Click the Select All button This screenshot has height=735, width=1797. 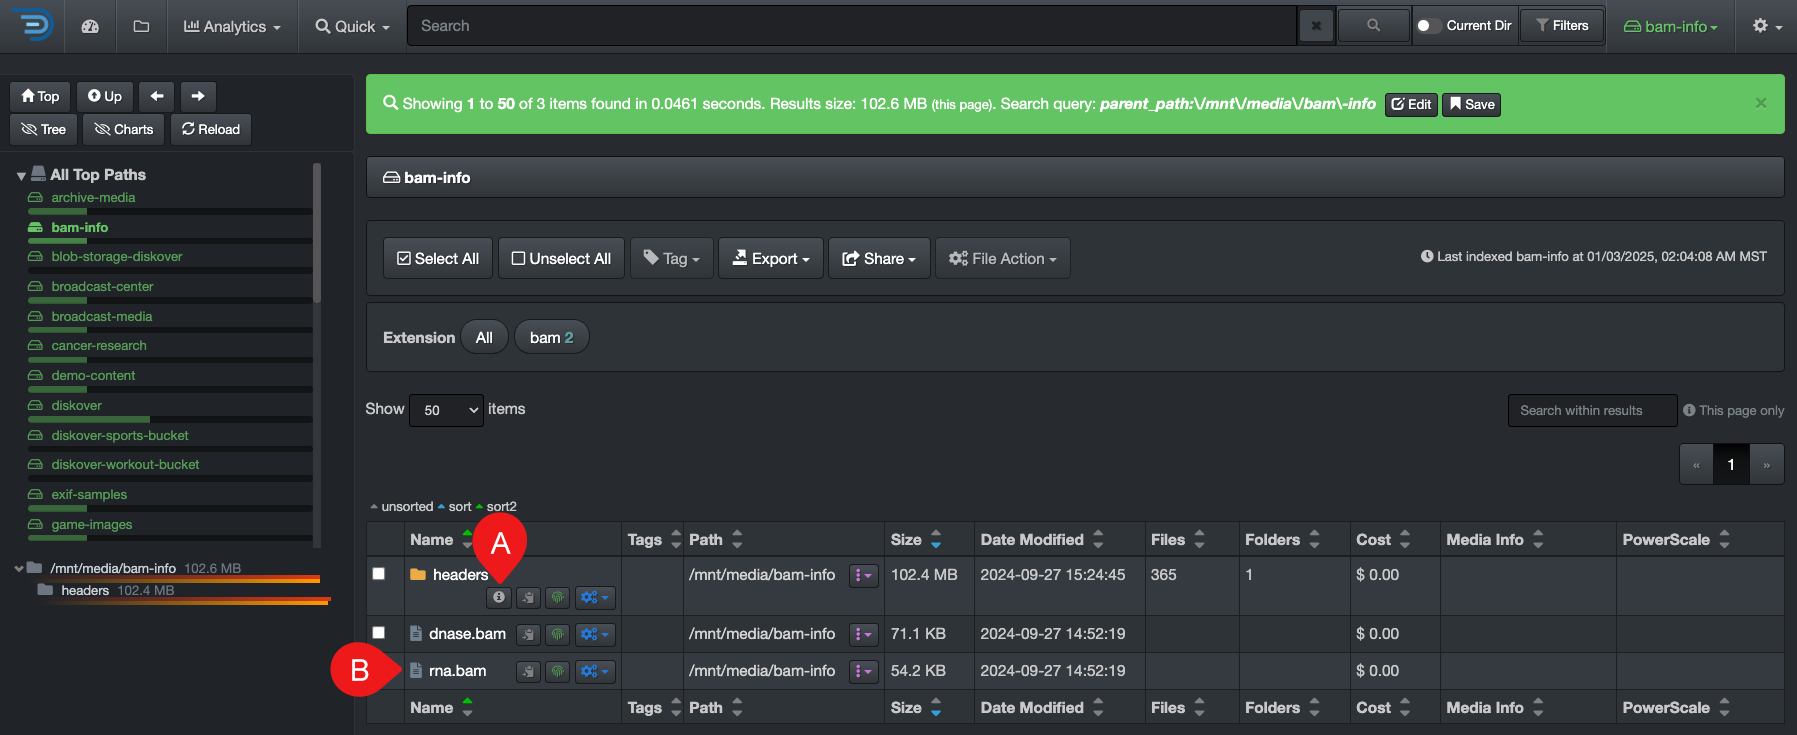(438, 258)
